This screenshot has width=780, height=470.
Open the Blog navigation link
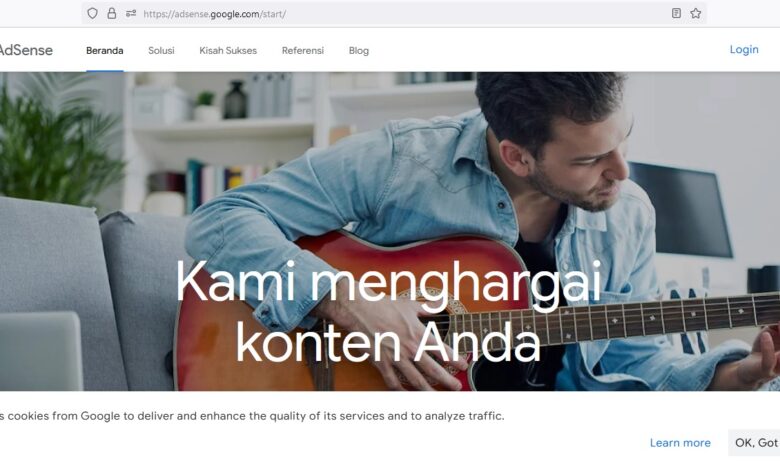359,50
